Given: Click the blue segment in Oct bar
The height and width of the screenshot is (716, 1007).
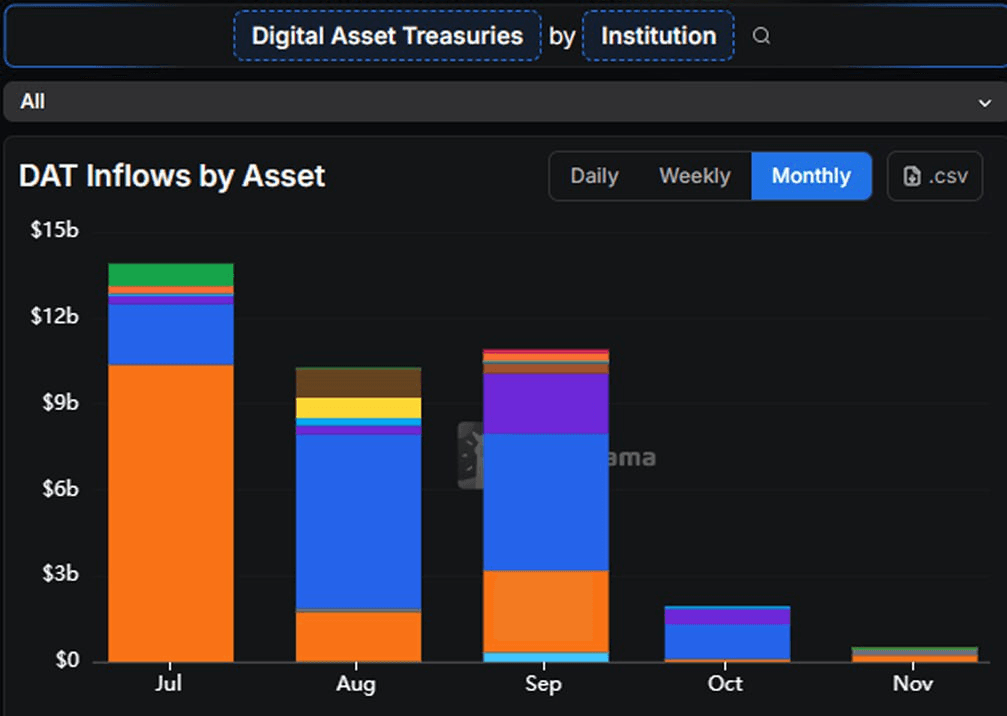Looking at the screenshot, I should tap(727, 641).
